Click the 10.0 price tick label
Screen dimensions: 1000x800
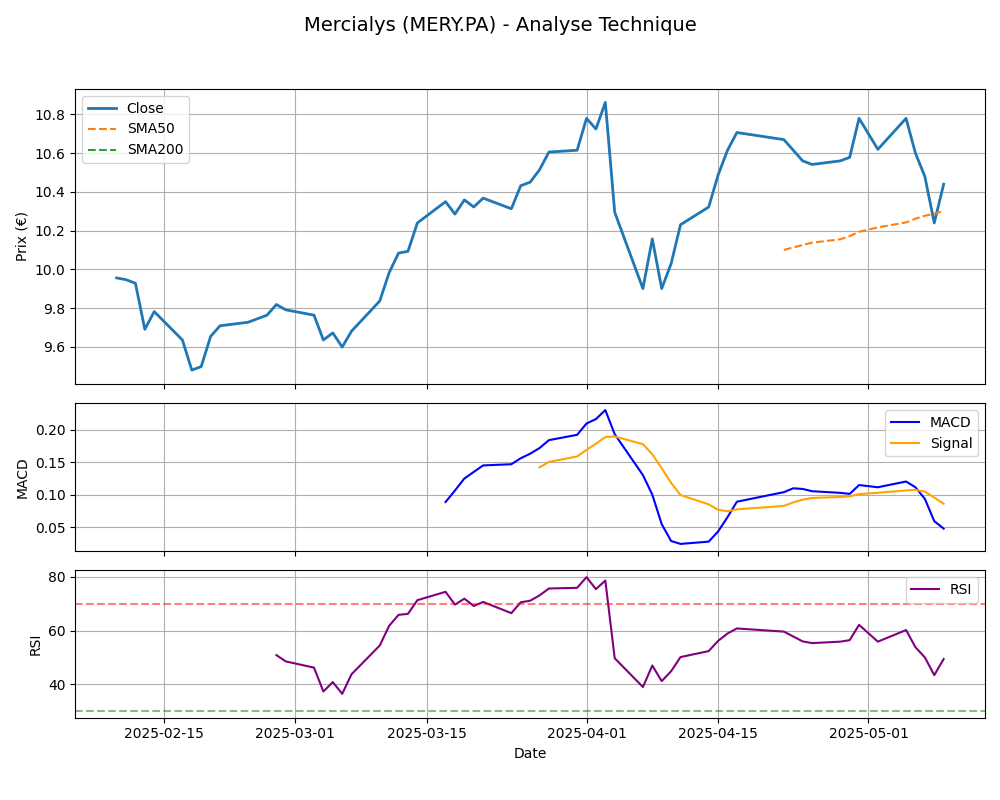[50, 270]
